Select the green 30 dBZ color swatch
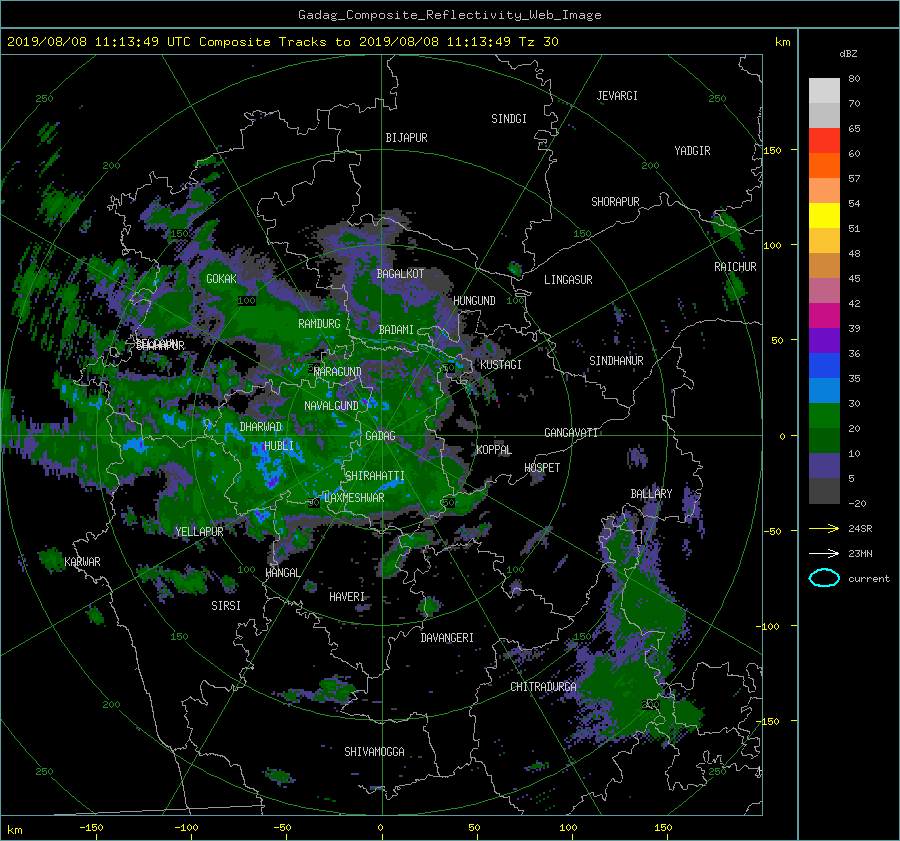900x841 pixels. point(824,415)
